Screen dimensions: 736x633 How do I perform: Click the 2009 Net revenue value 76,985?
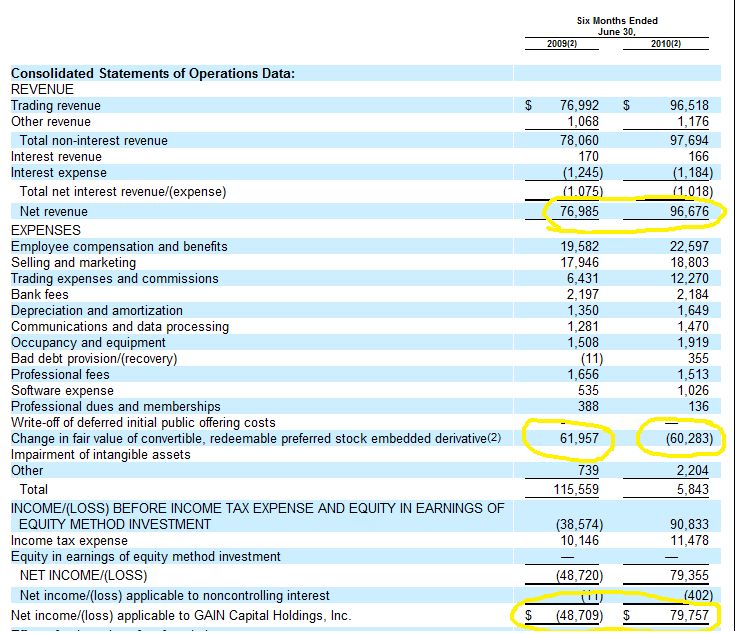[579, 212]
